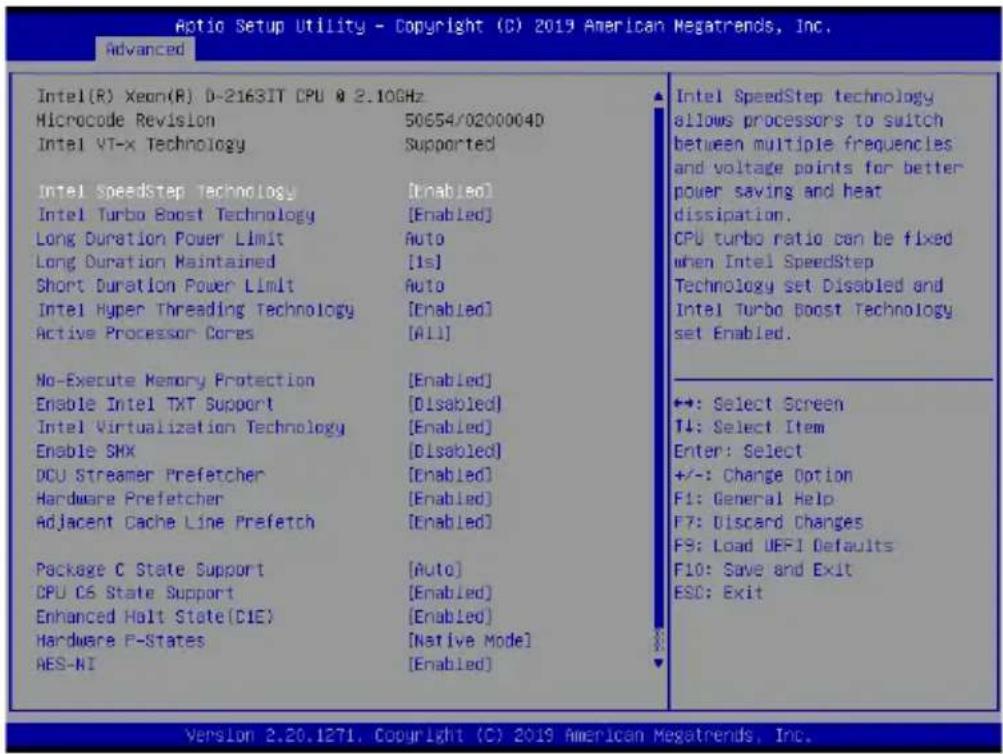Click F1: General Help hint

click(x=754, y=499)
